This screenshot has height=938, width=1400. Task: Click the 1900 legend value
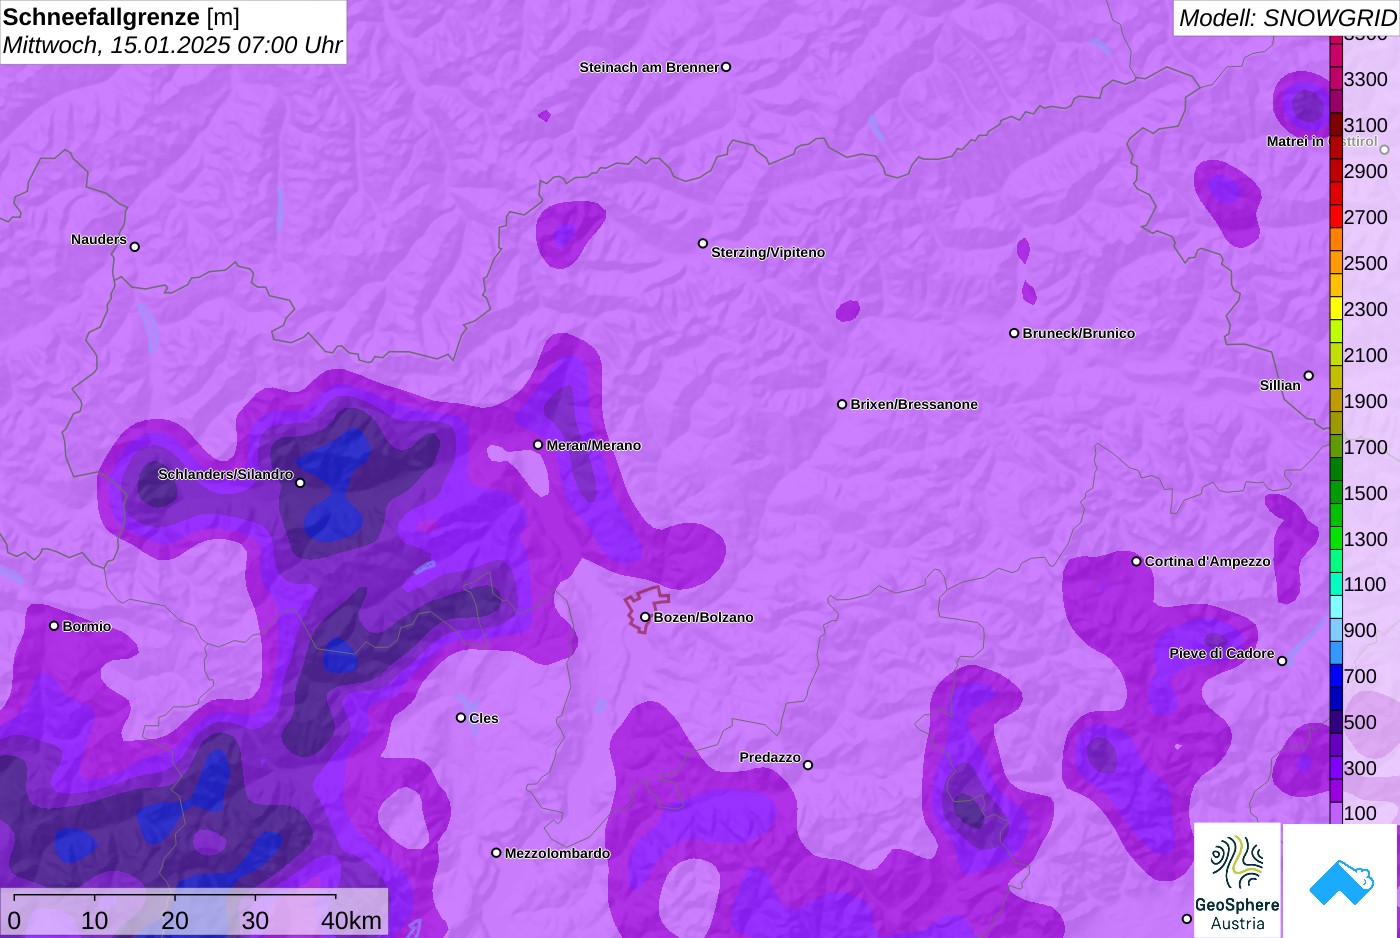pyautogui.click(x=1366, y=401)
